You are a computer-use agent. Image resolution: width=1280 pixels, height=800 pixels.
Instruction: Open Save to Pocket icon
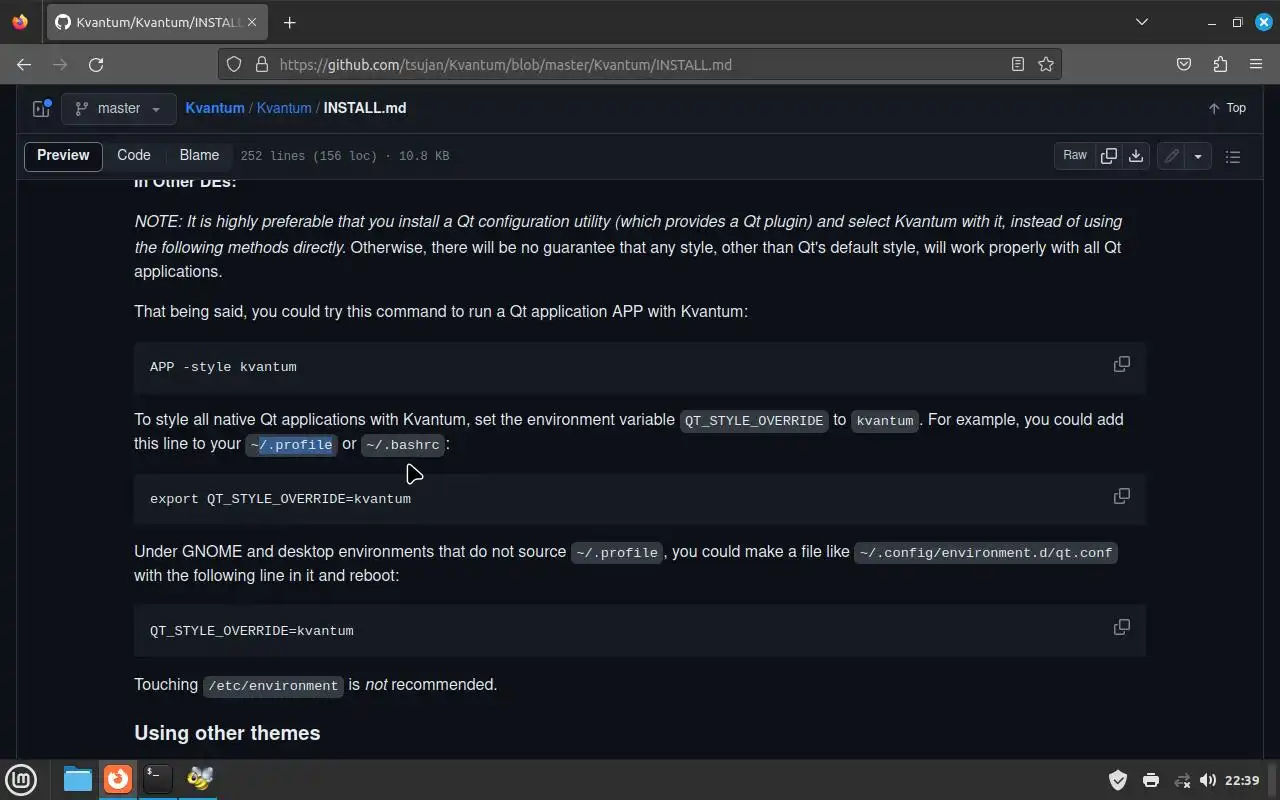pos(1184,64)
